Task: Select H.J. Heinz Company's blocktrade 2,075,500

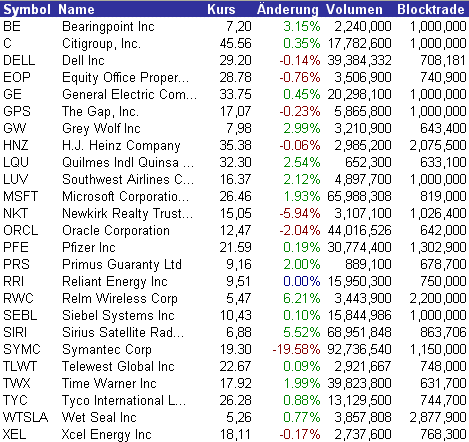Action: click(438, 145)
